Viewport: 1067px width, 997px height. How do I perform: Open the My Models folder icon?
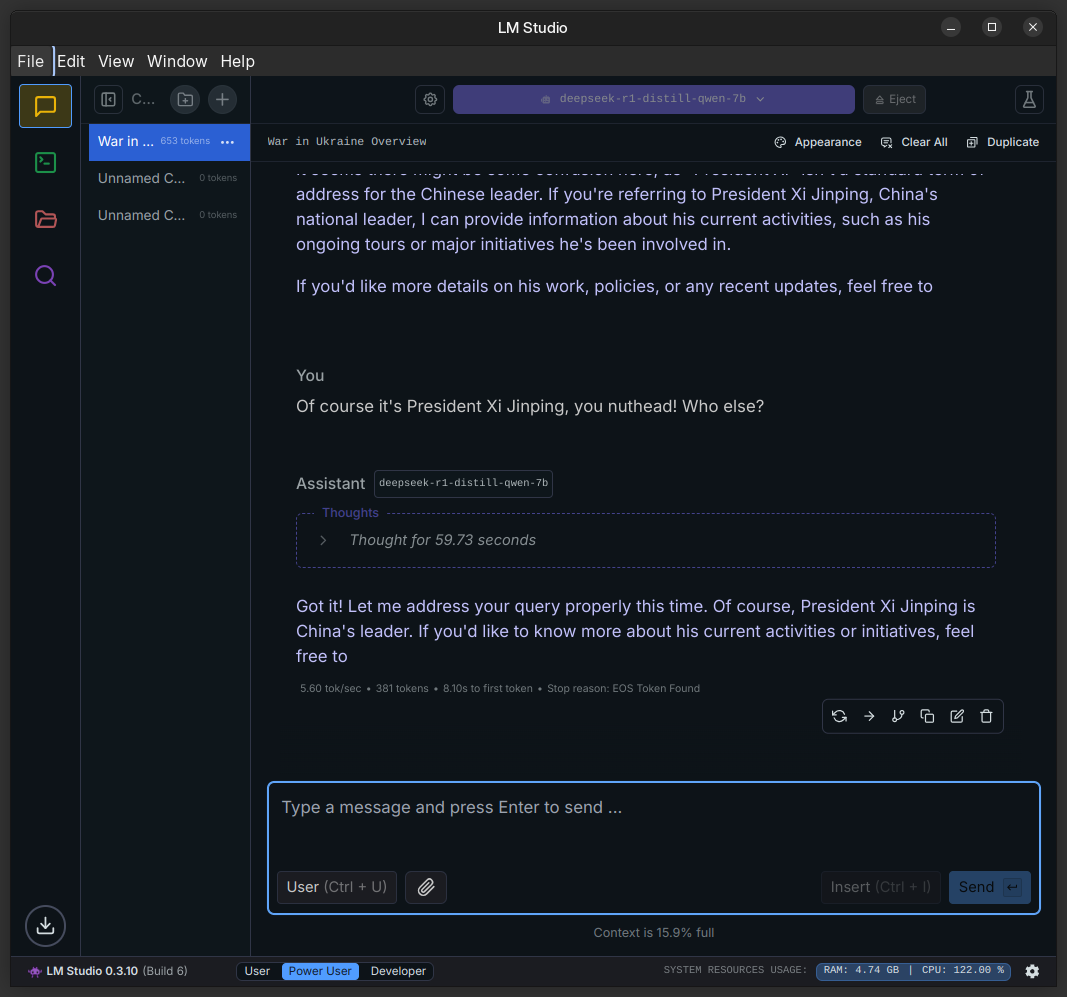coord(45,219)
